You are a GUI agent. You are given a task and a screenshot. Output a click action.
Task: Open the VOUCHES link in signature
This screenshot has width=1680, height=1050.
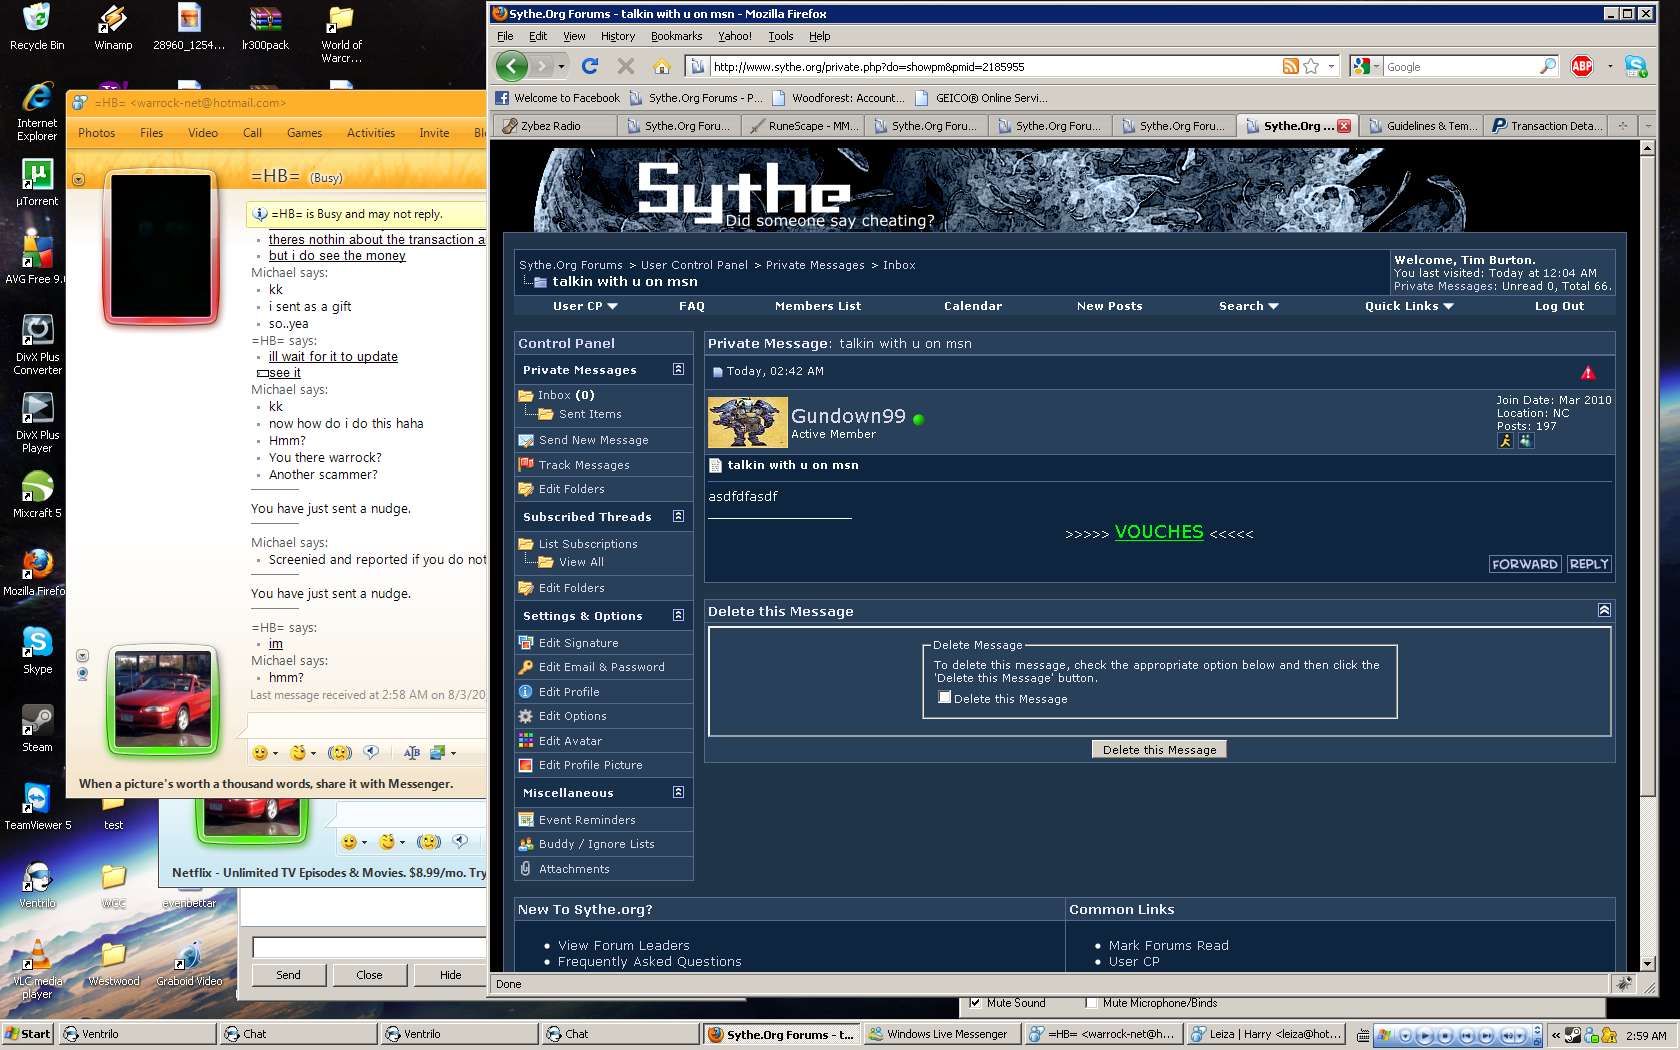pos(1159,532)
